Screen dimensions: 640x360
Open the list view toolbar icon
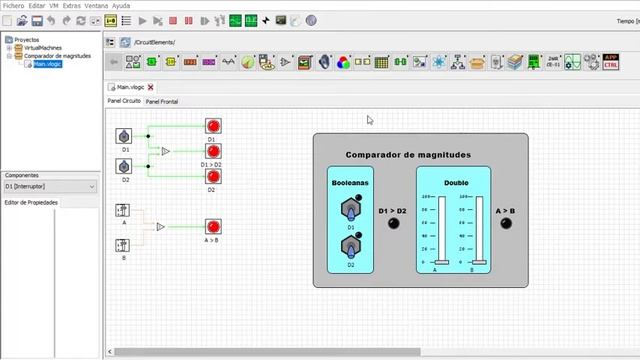126,20
